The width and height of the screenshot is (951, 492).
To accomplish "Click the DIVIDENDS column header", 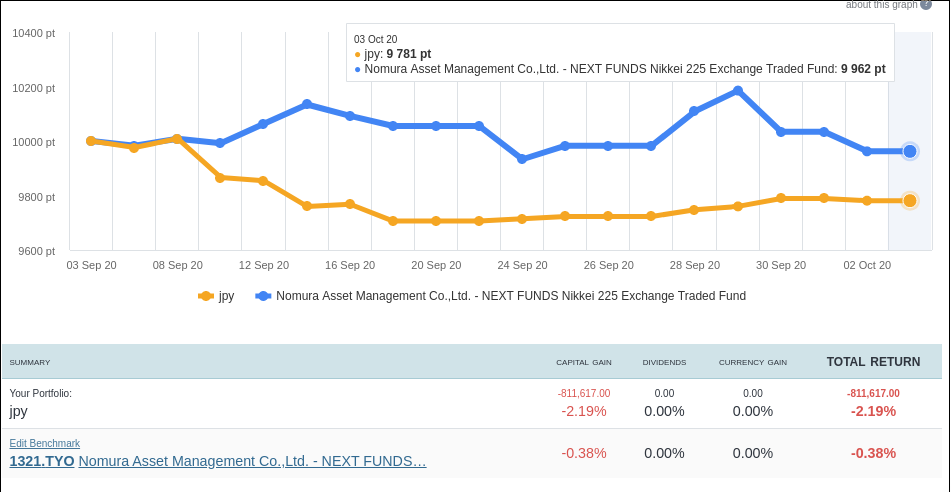I will (664, 362).
